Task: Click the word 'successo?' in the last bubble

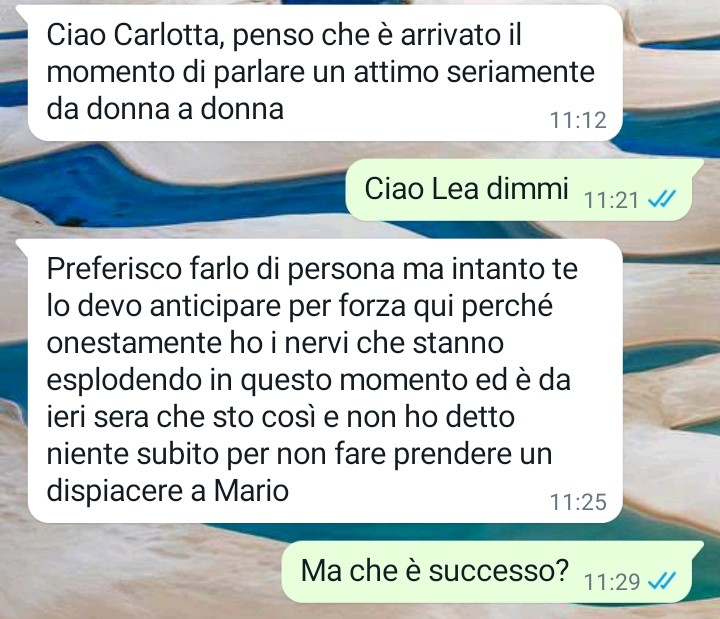Action: click(x=499, y=571)
